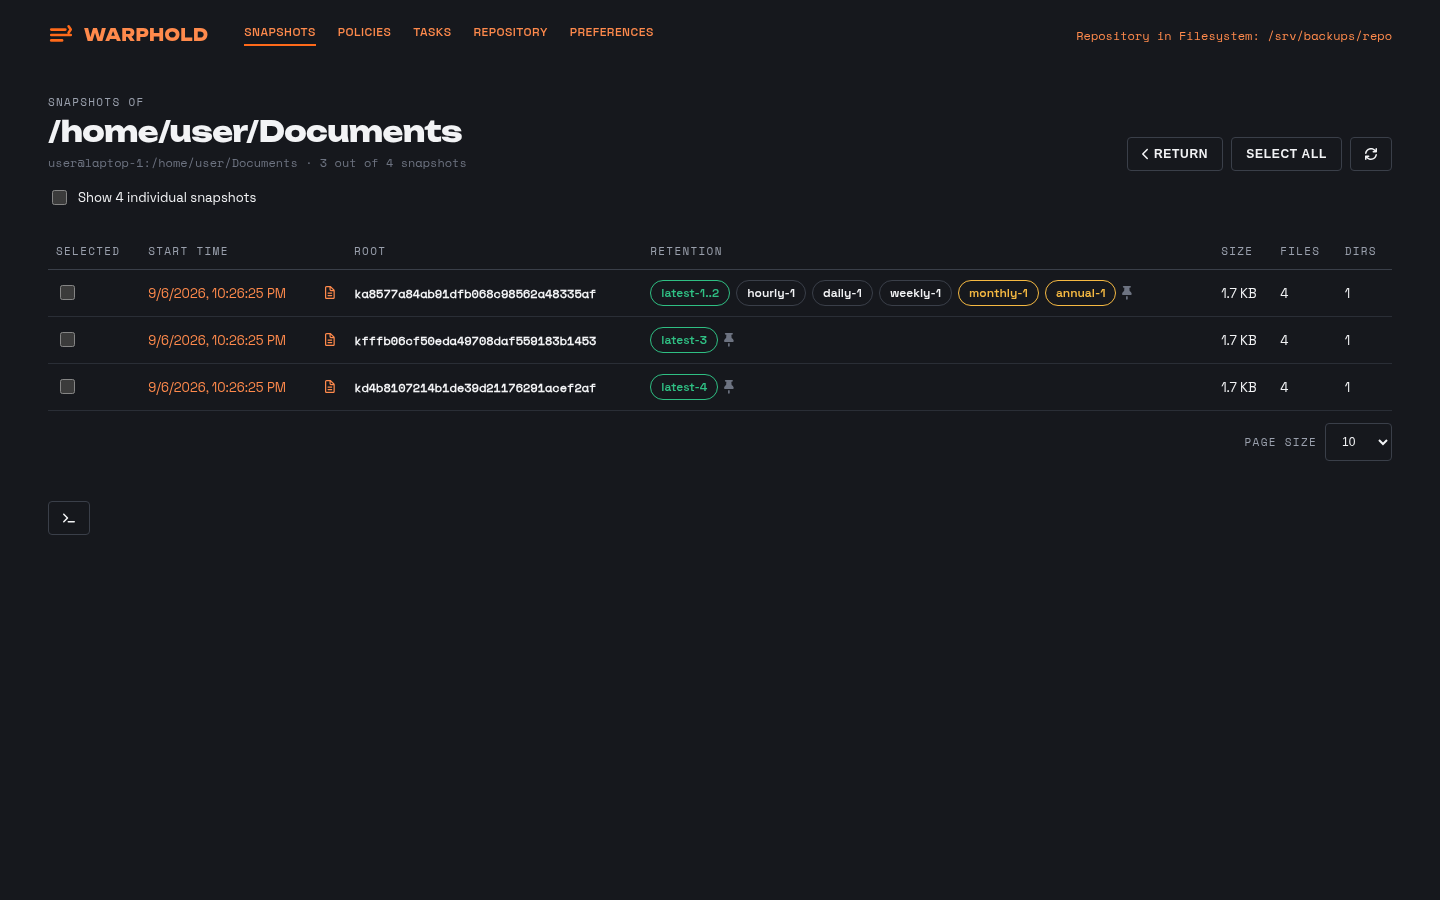
Task: Click the WARPHOLD brand name
Action: (x=146, y=35)
